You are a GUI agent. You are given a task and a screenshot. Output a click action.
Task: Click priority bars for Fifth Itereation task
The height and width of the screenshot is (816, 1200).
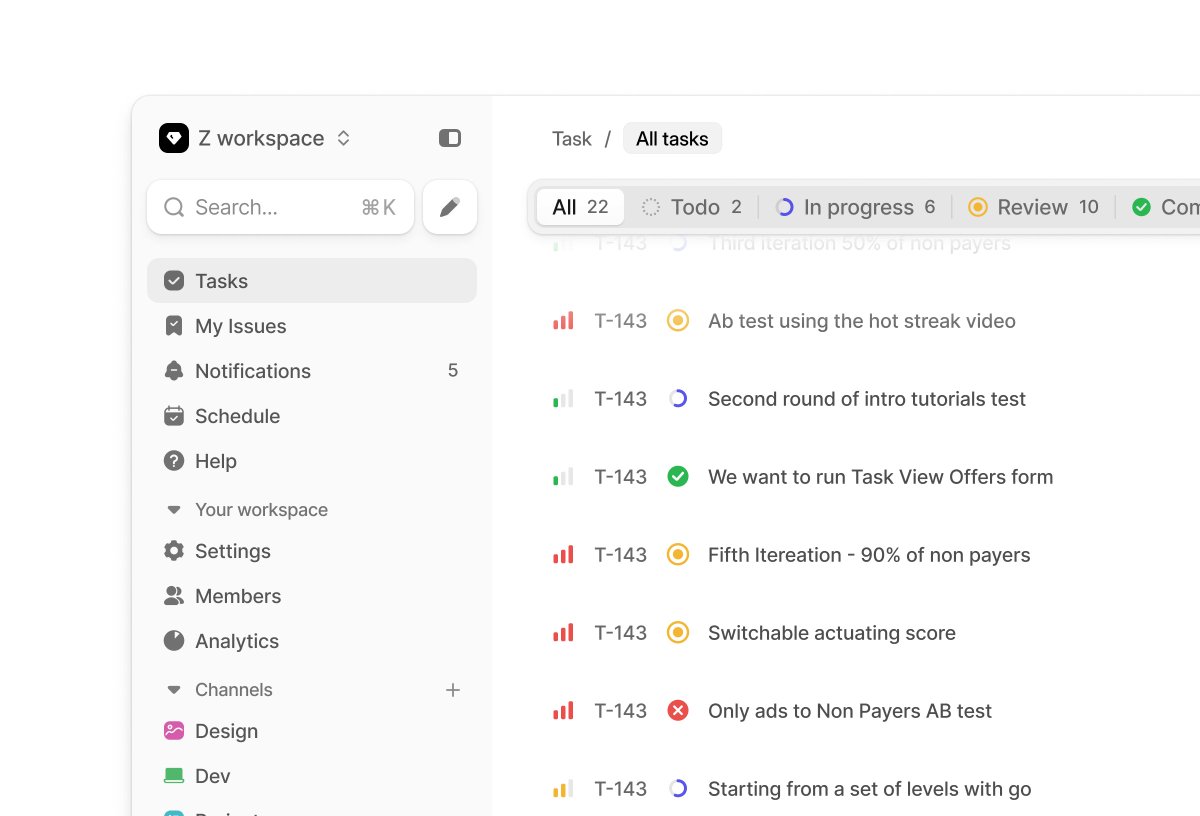tap(563, 555)
